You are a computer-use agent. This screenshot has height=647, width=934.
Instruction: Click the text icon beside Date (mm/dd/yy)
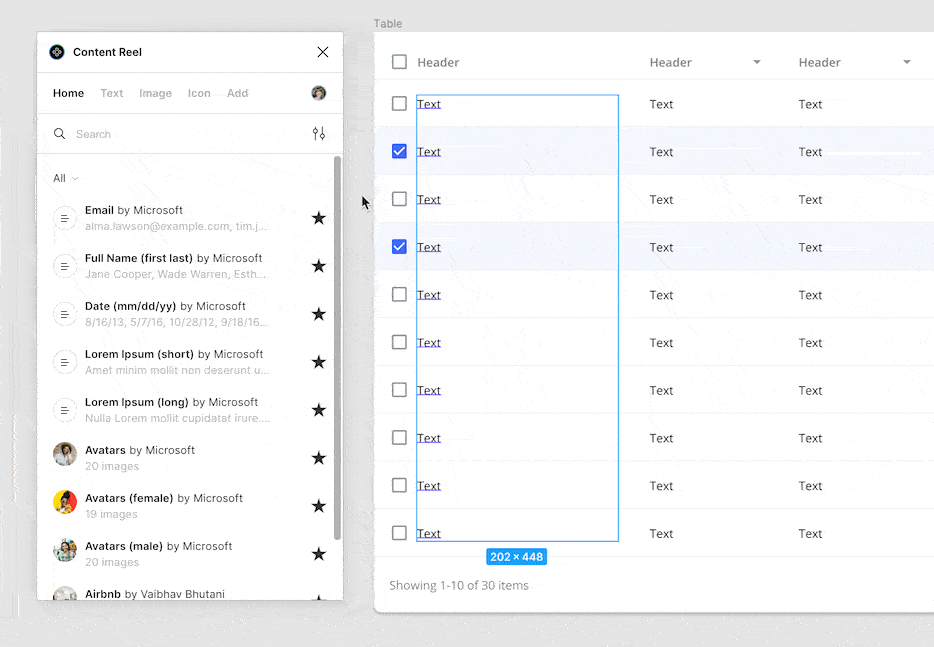pyautogui.click(x=65, y=314)
